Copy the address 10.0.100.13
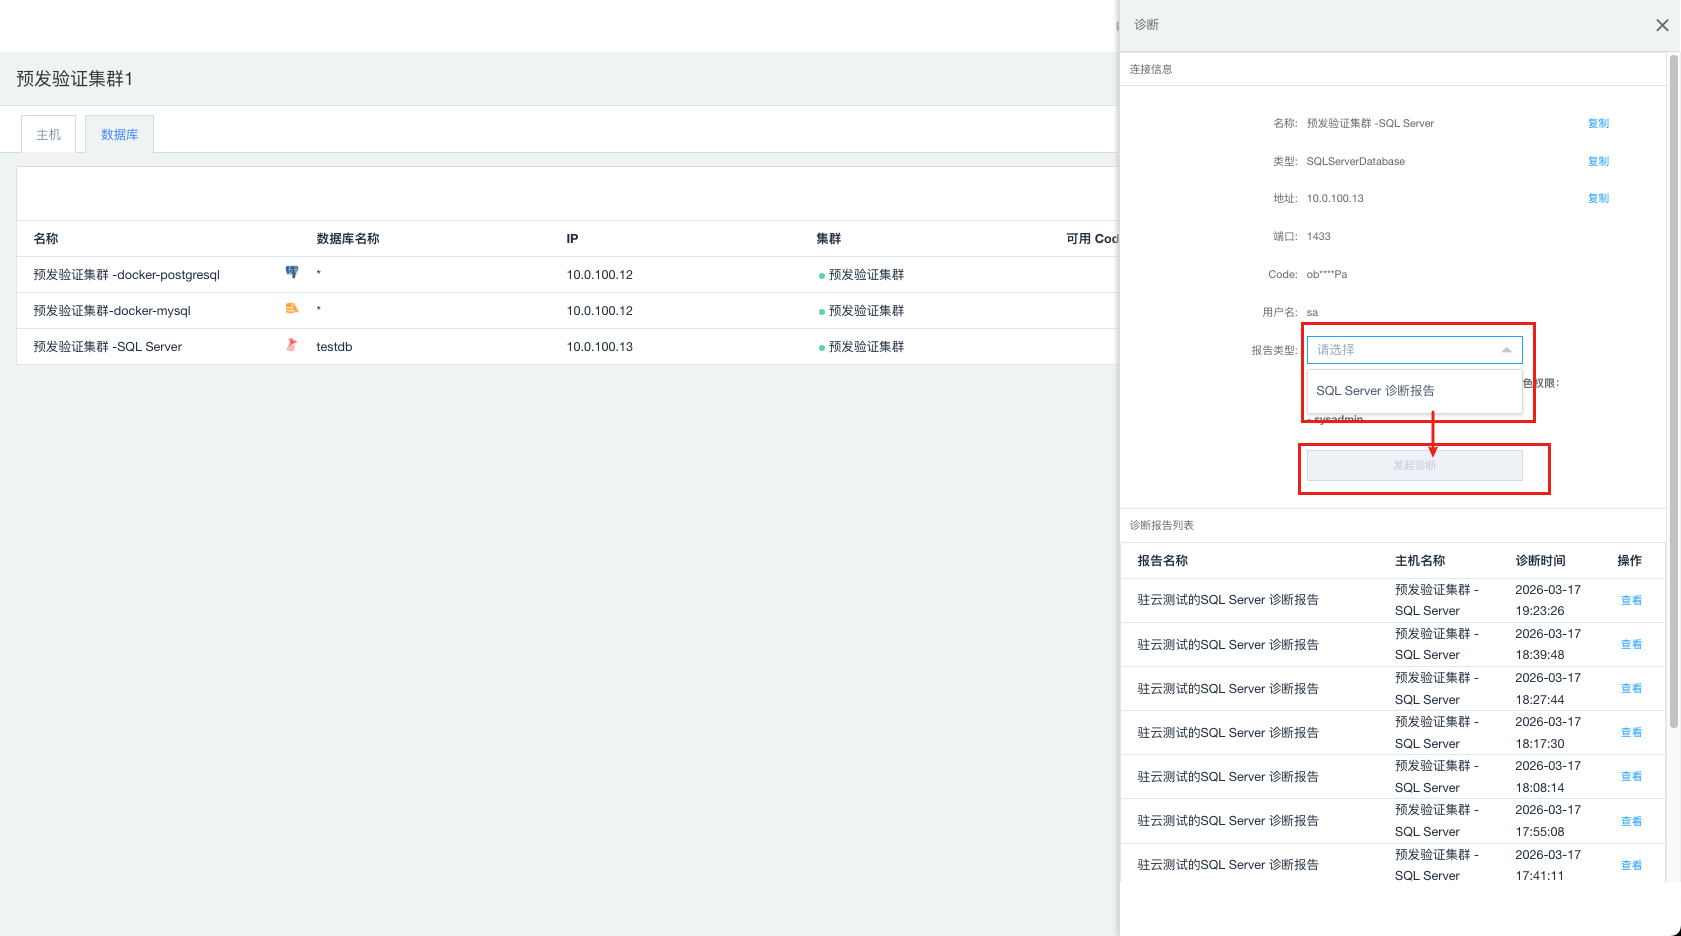The image size is (1681, 936). (x=1598, y=199)
